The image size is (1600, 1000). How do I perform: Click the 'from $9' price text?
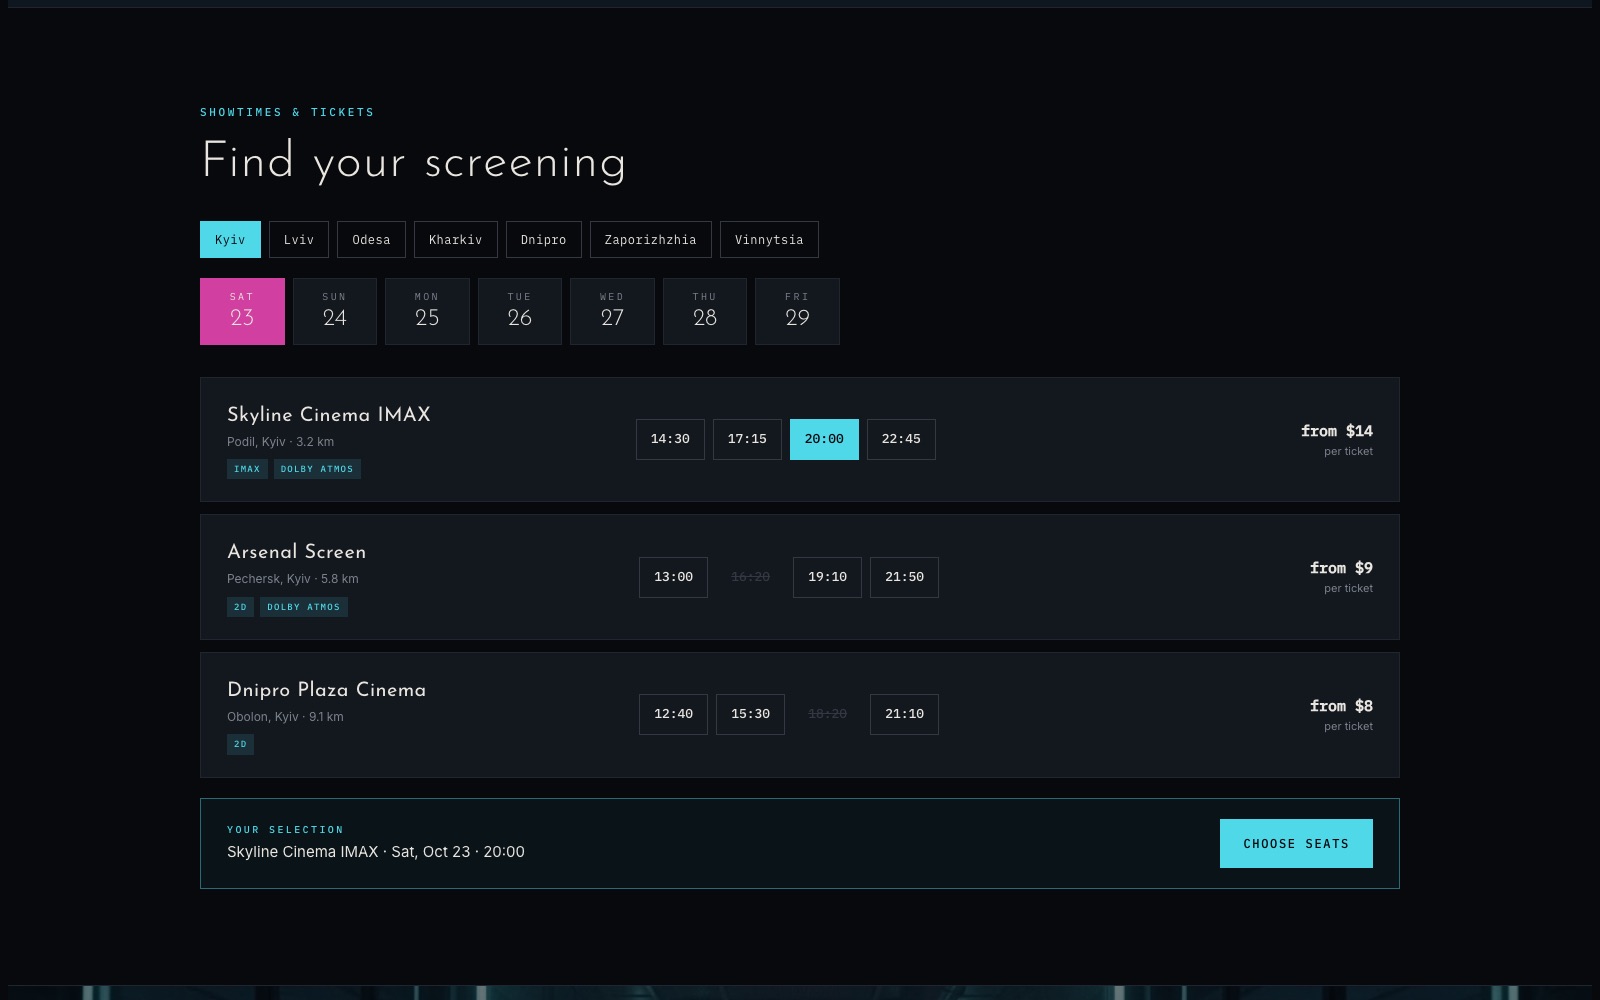coord(1341,568)
